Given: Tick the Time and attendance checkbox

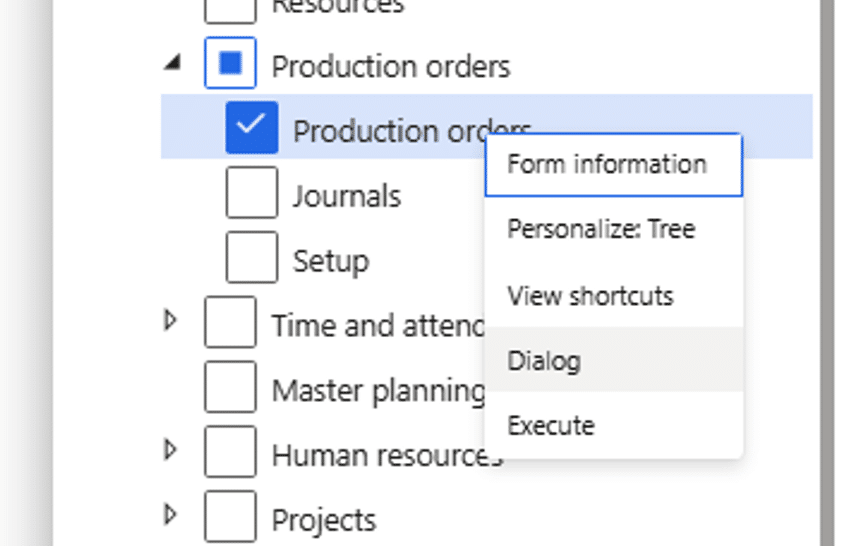Looking at the screenshot, I should pyautogui.click(x=230, y=322).
